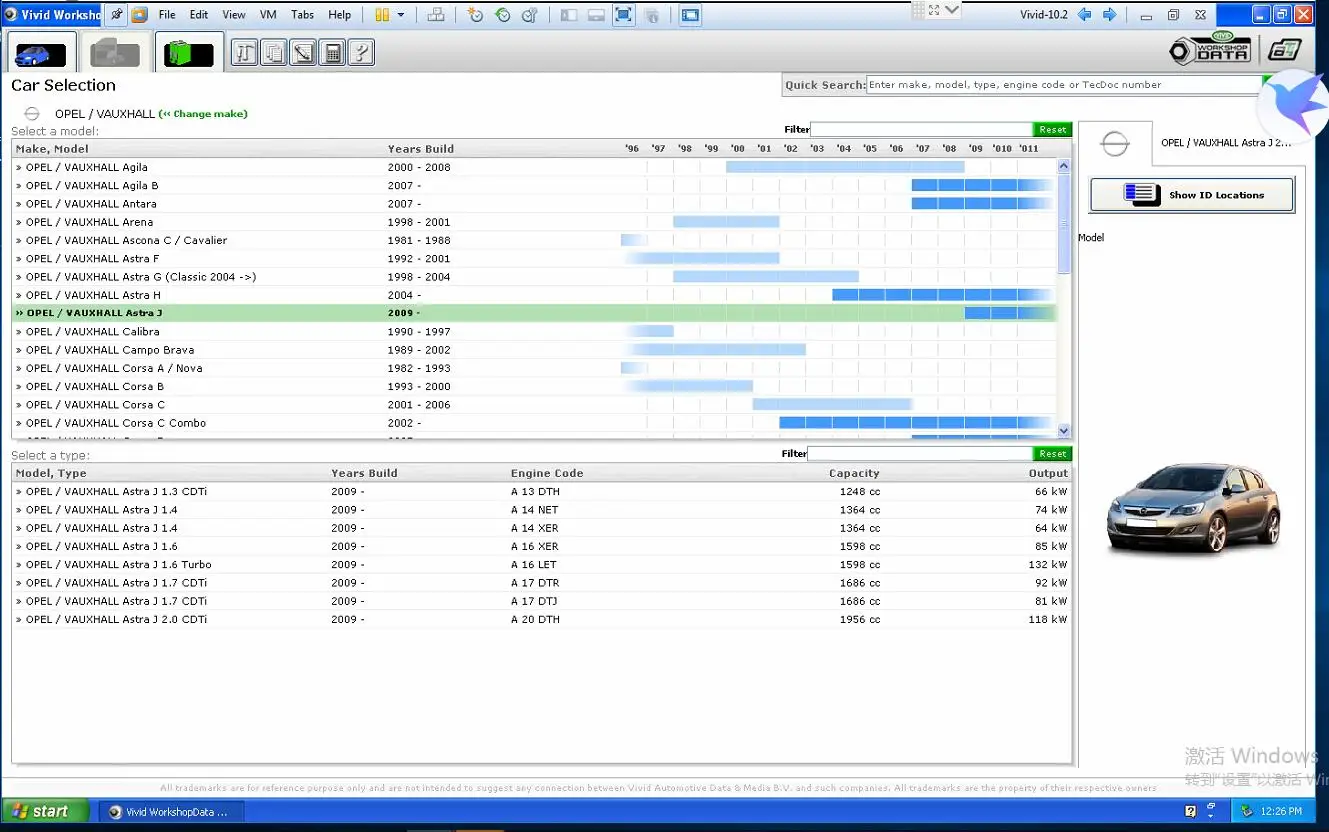This screenshot has height=832, width=1329.
Task: Click the taskbar clock showing 12:26 PM
Action: tap(1283, 811)
